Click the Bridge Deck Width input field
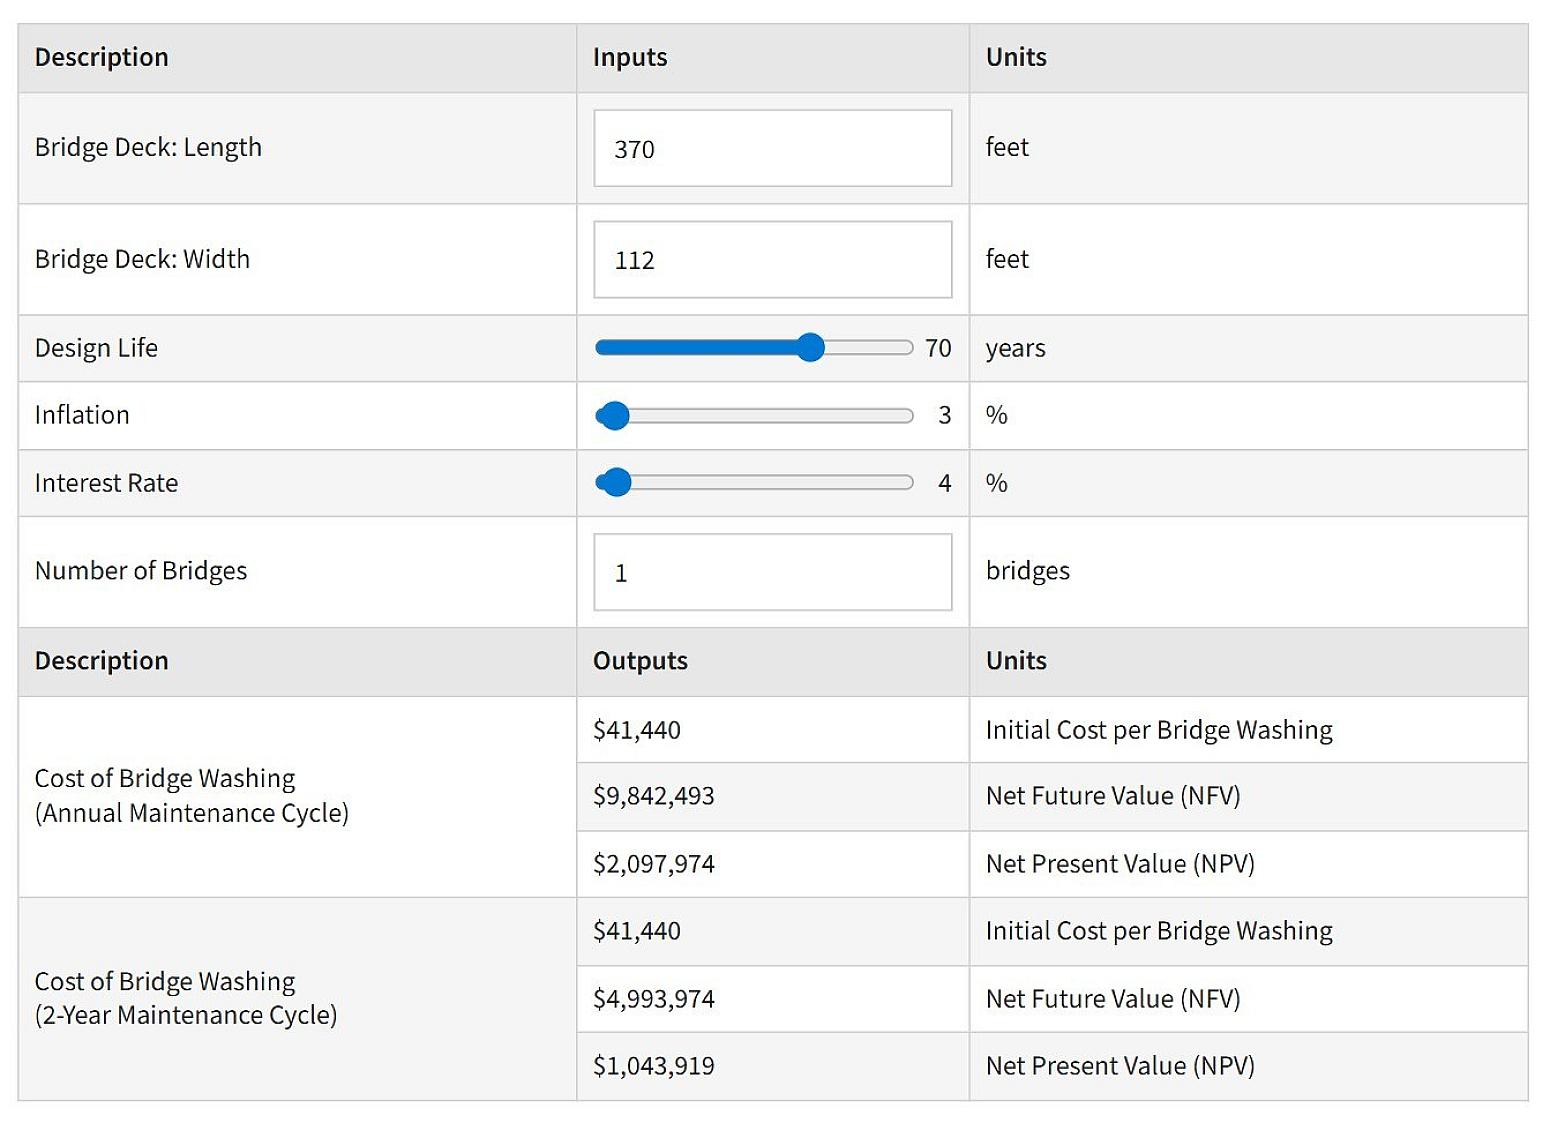Image resolution: width=1550 pixels, height=1123 pixels. tap(772, 260)
